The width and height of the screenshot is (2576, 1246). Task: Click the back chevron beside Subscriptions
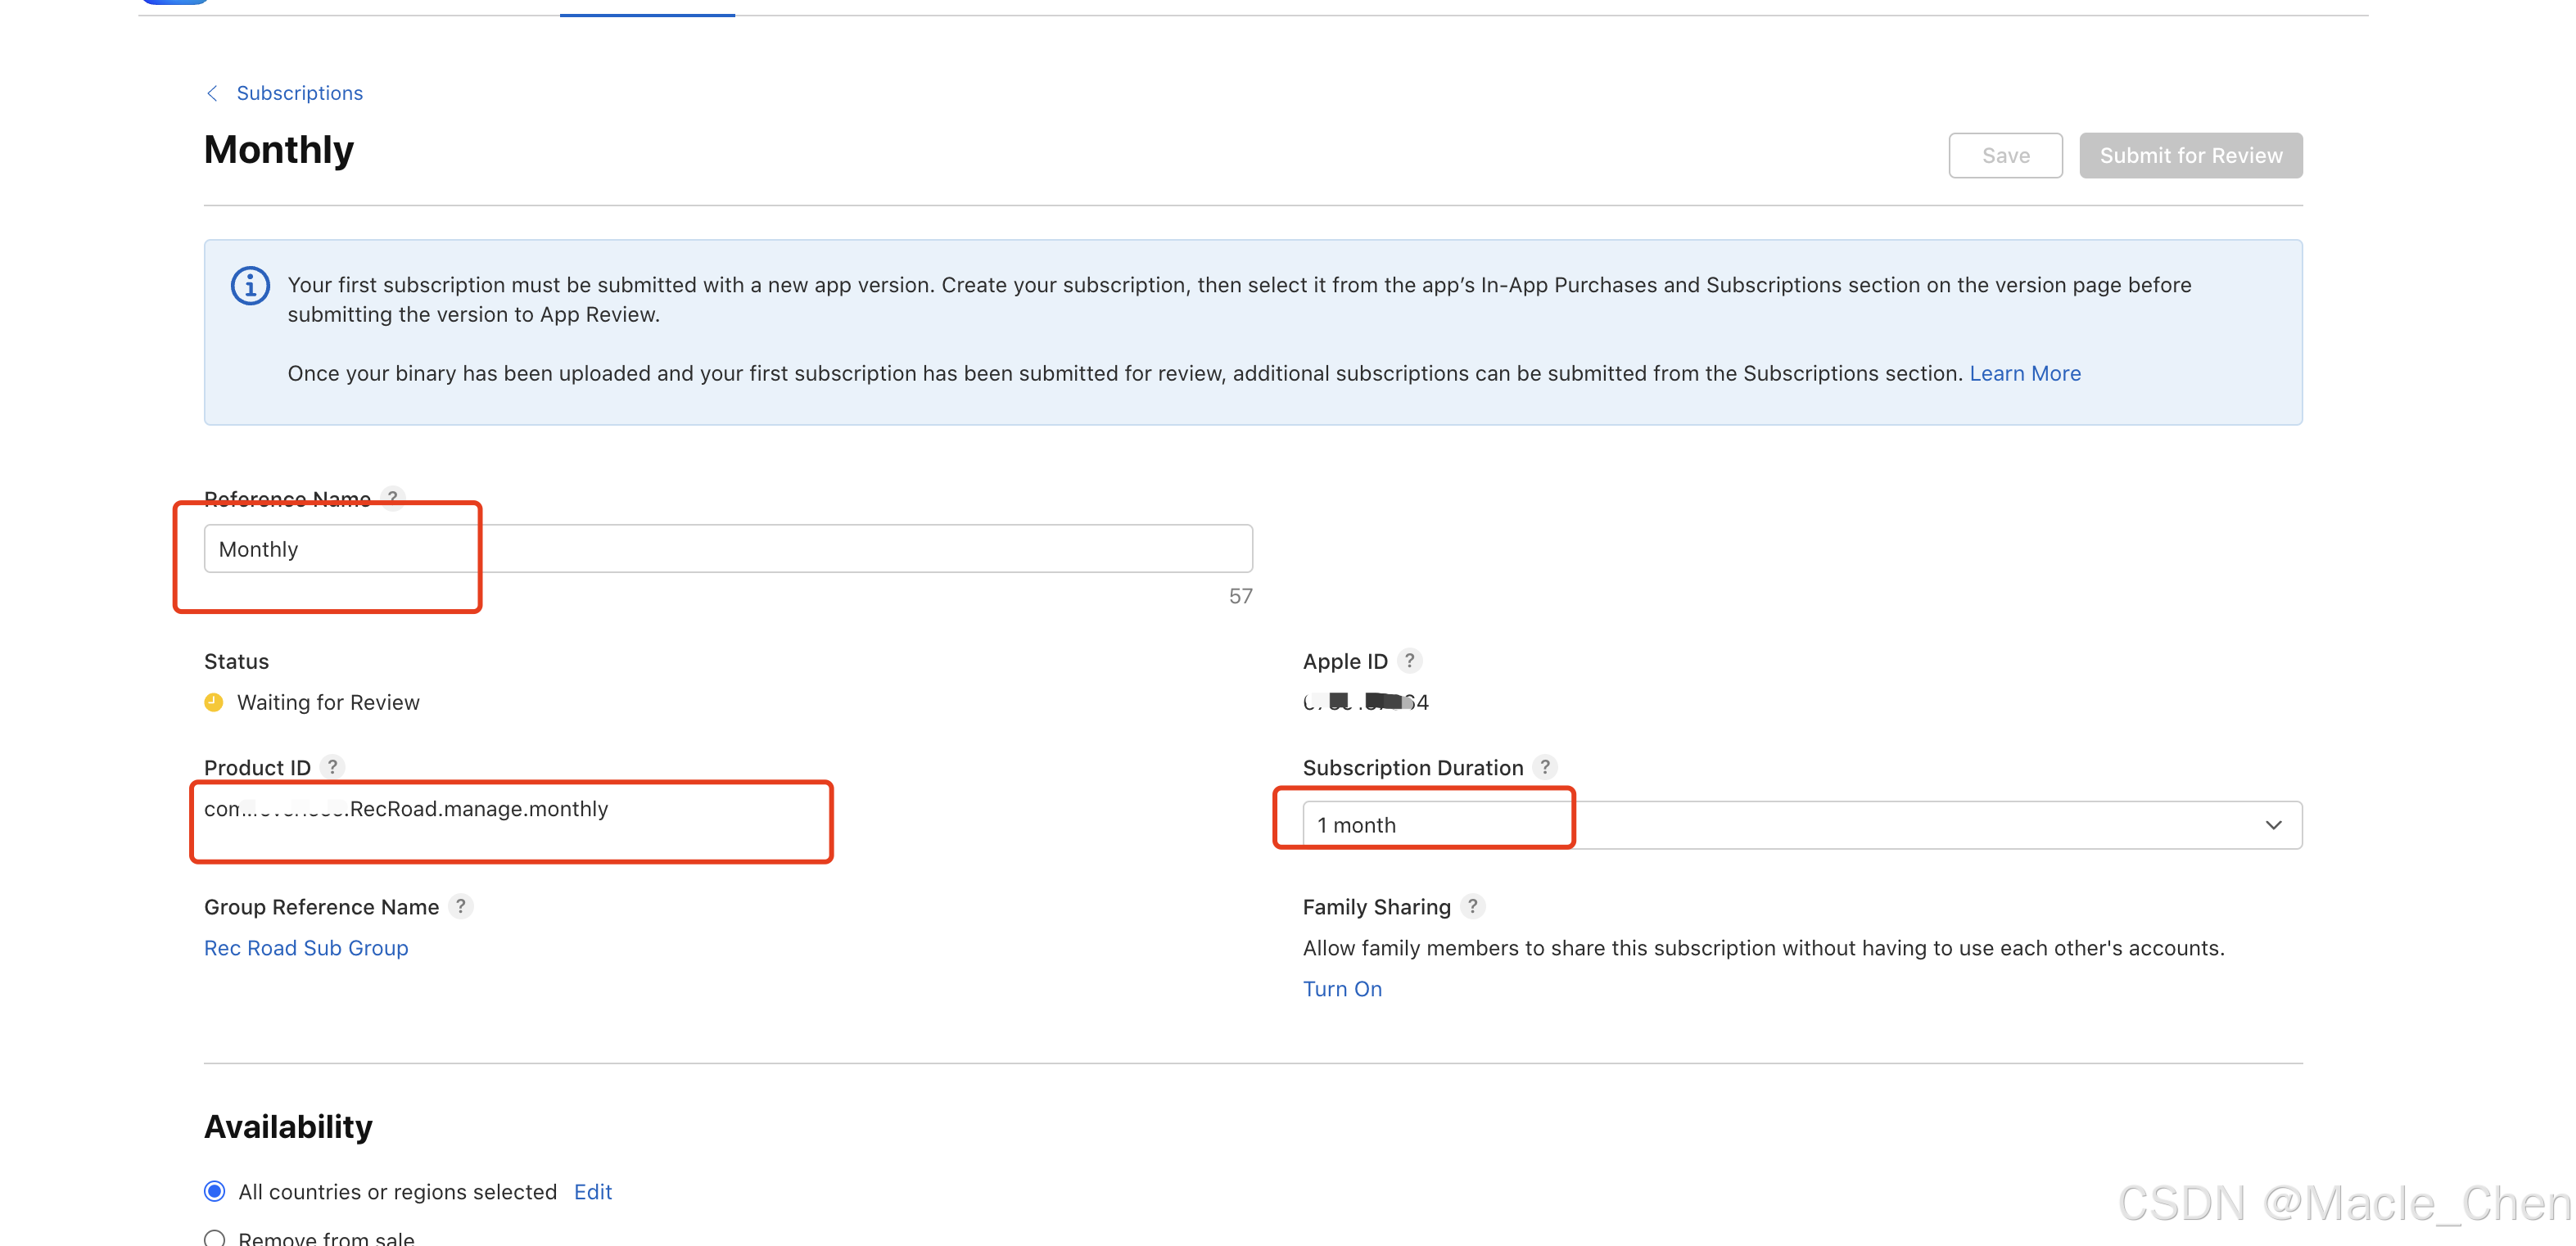(212, 93)
